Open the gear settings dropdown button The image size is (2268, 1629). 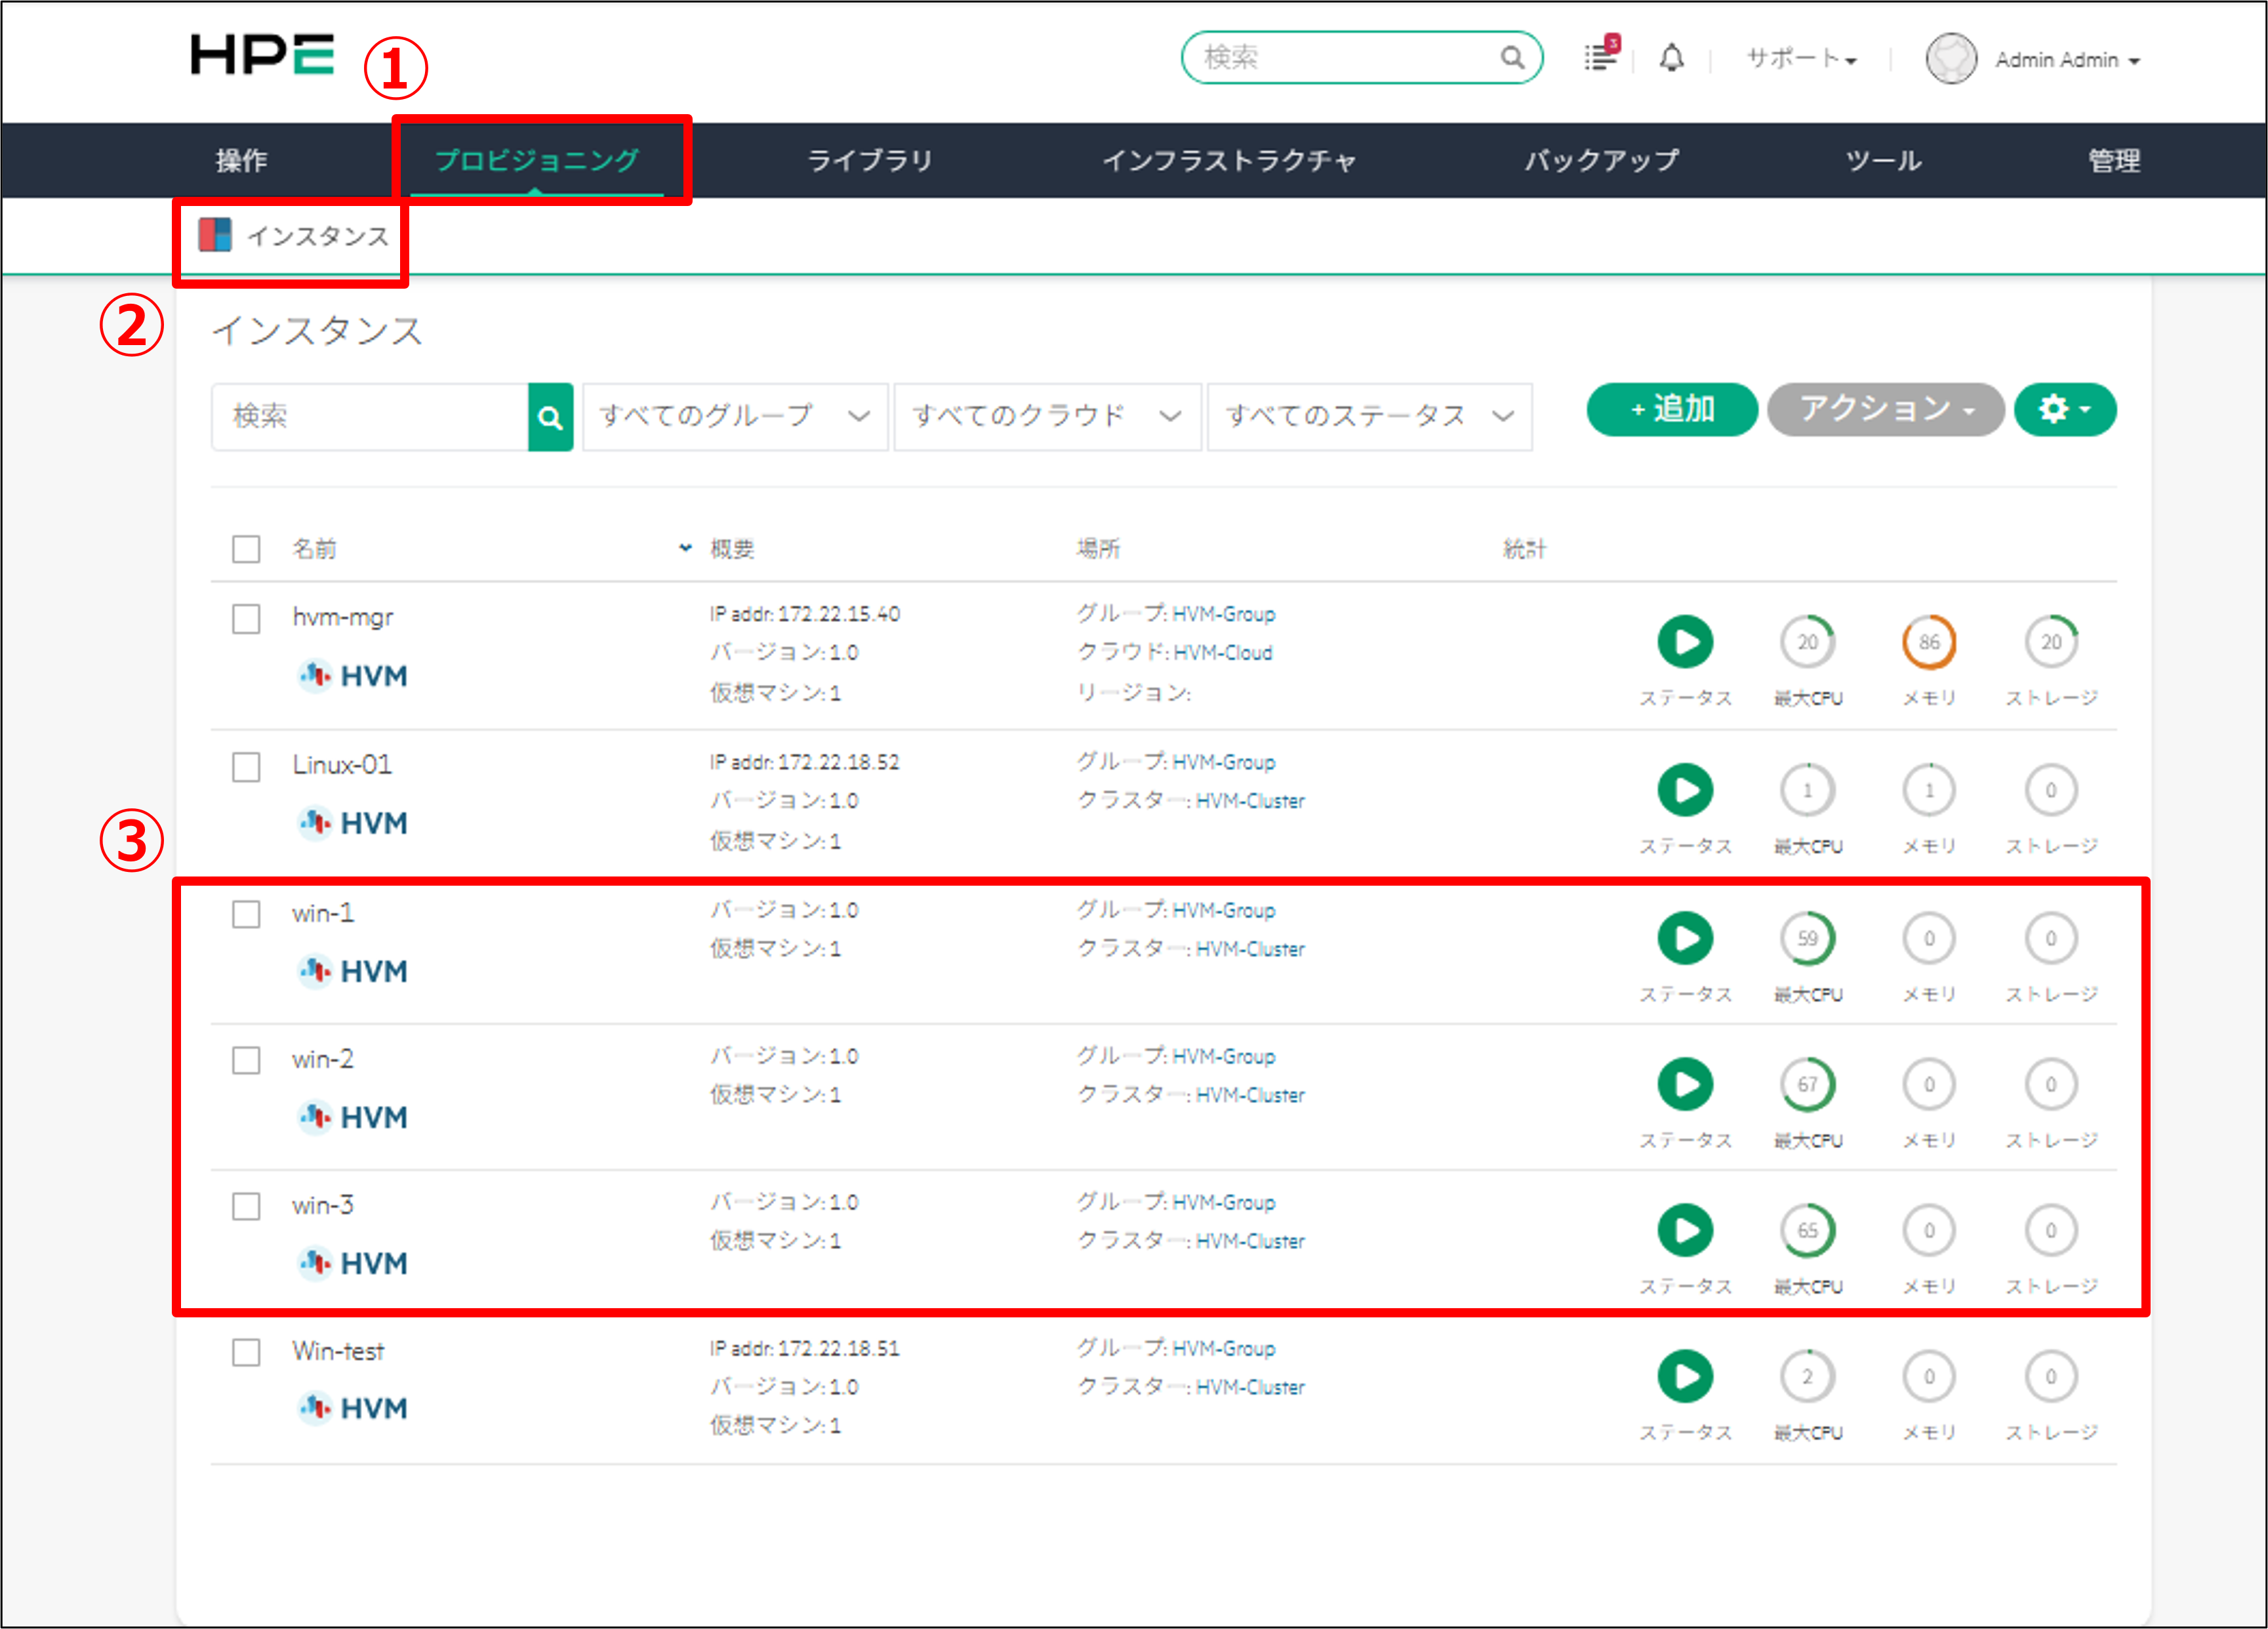(2064, 409)
